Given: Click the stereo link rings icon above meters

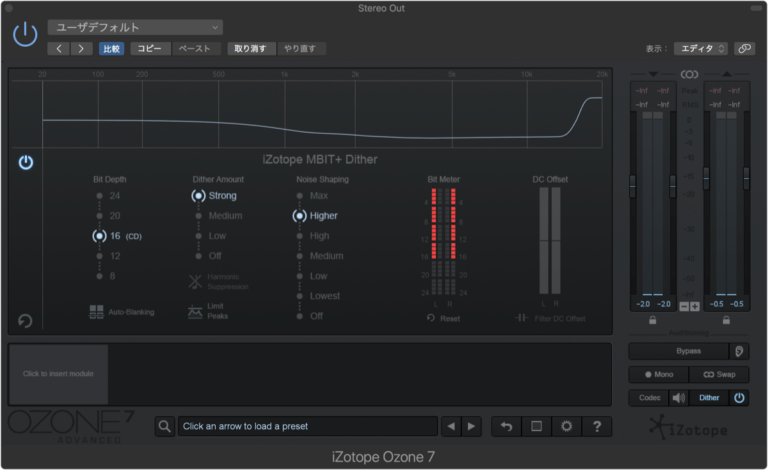Looking at the screenshot, I should 689,74.
